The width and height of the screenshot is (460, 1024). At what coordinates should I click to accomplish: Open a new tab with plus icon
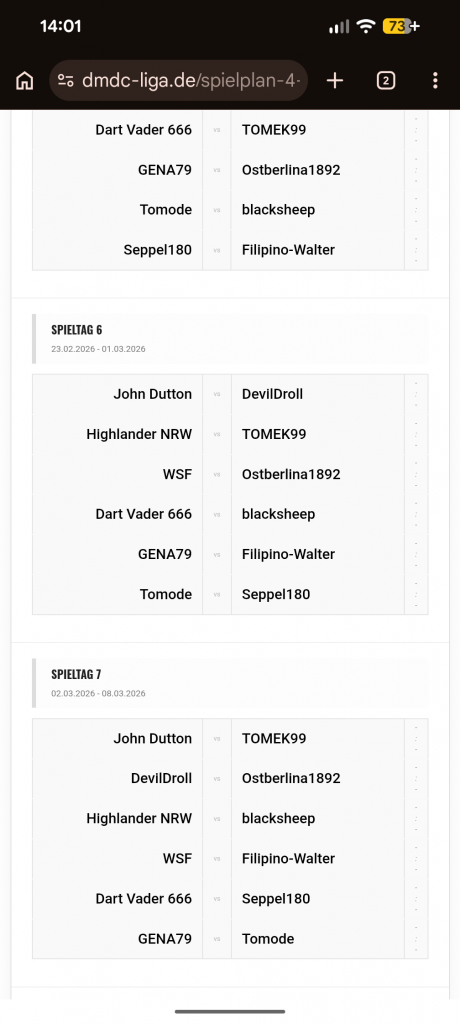point(335,80)
